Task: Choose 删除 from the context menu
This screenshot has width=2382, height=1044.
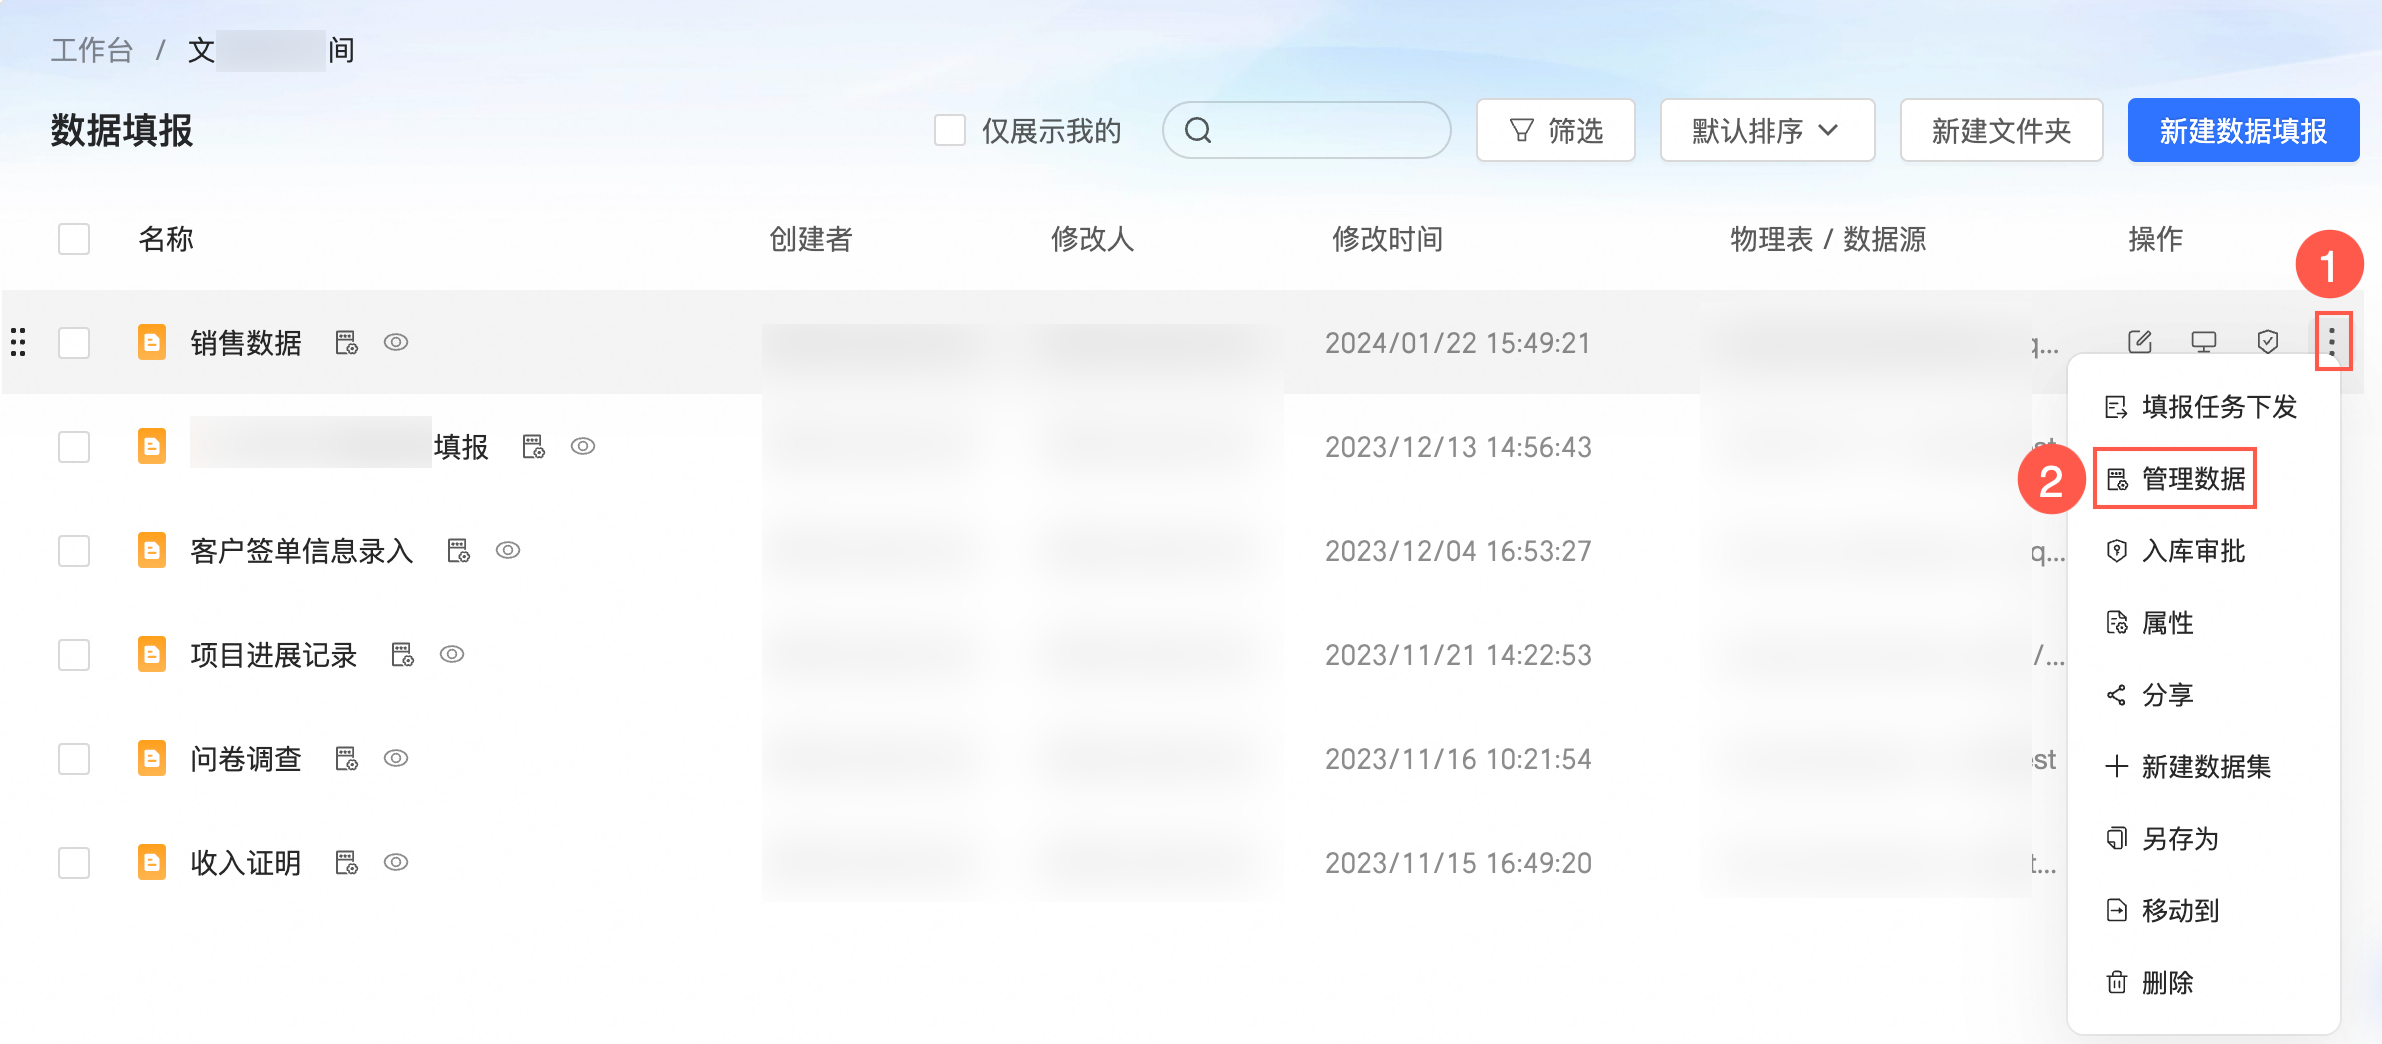Action: (2203, 983)
